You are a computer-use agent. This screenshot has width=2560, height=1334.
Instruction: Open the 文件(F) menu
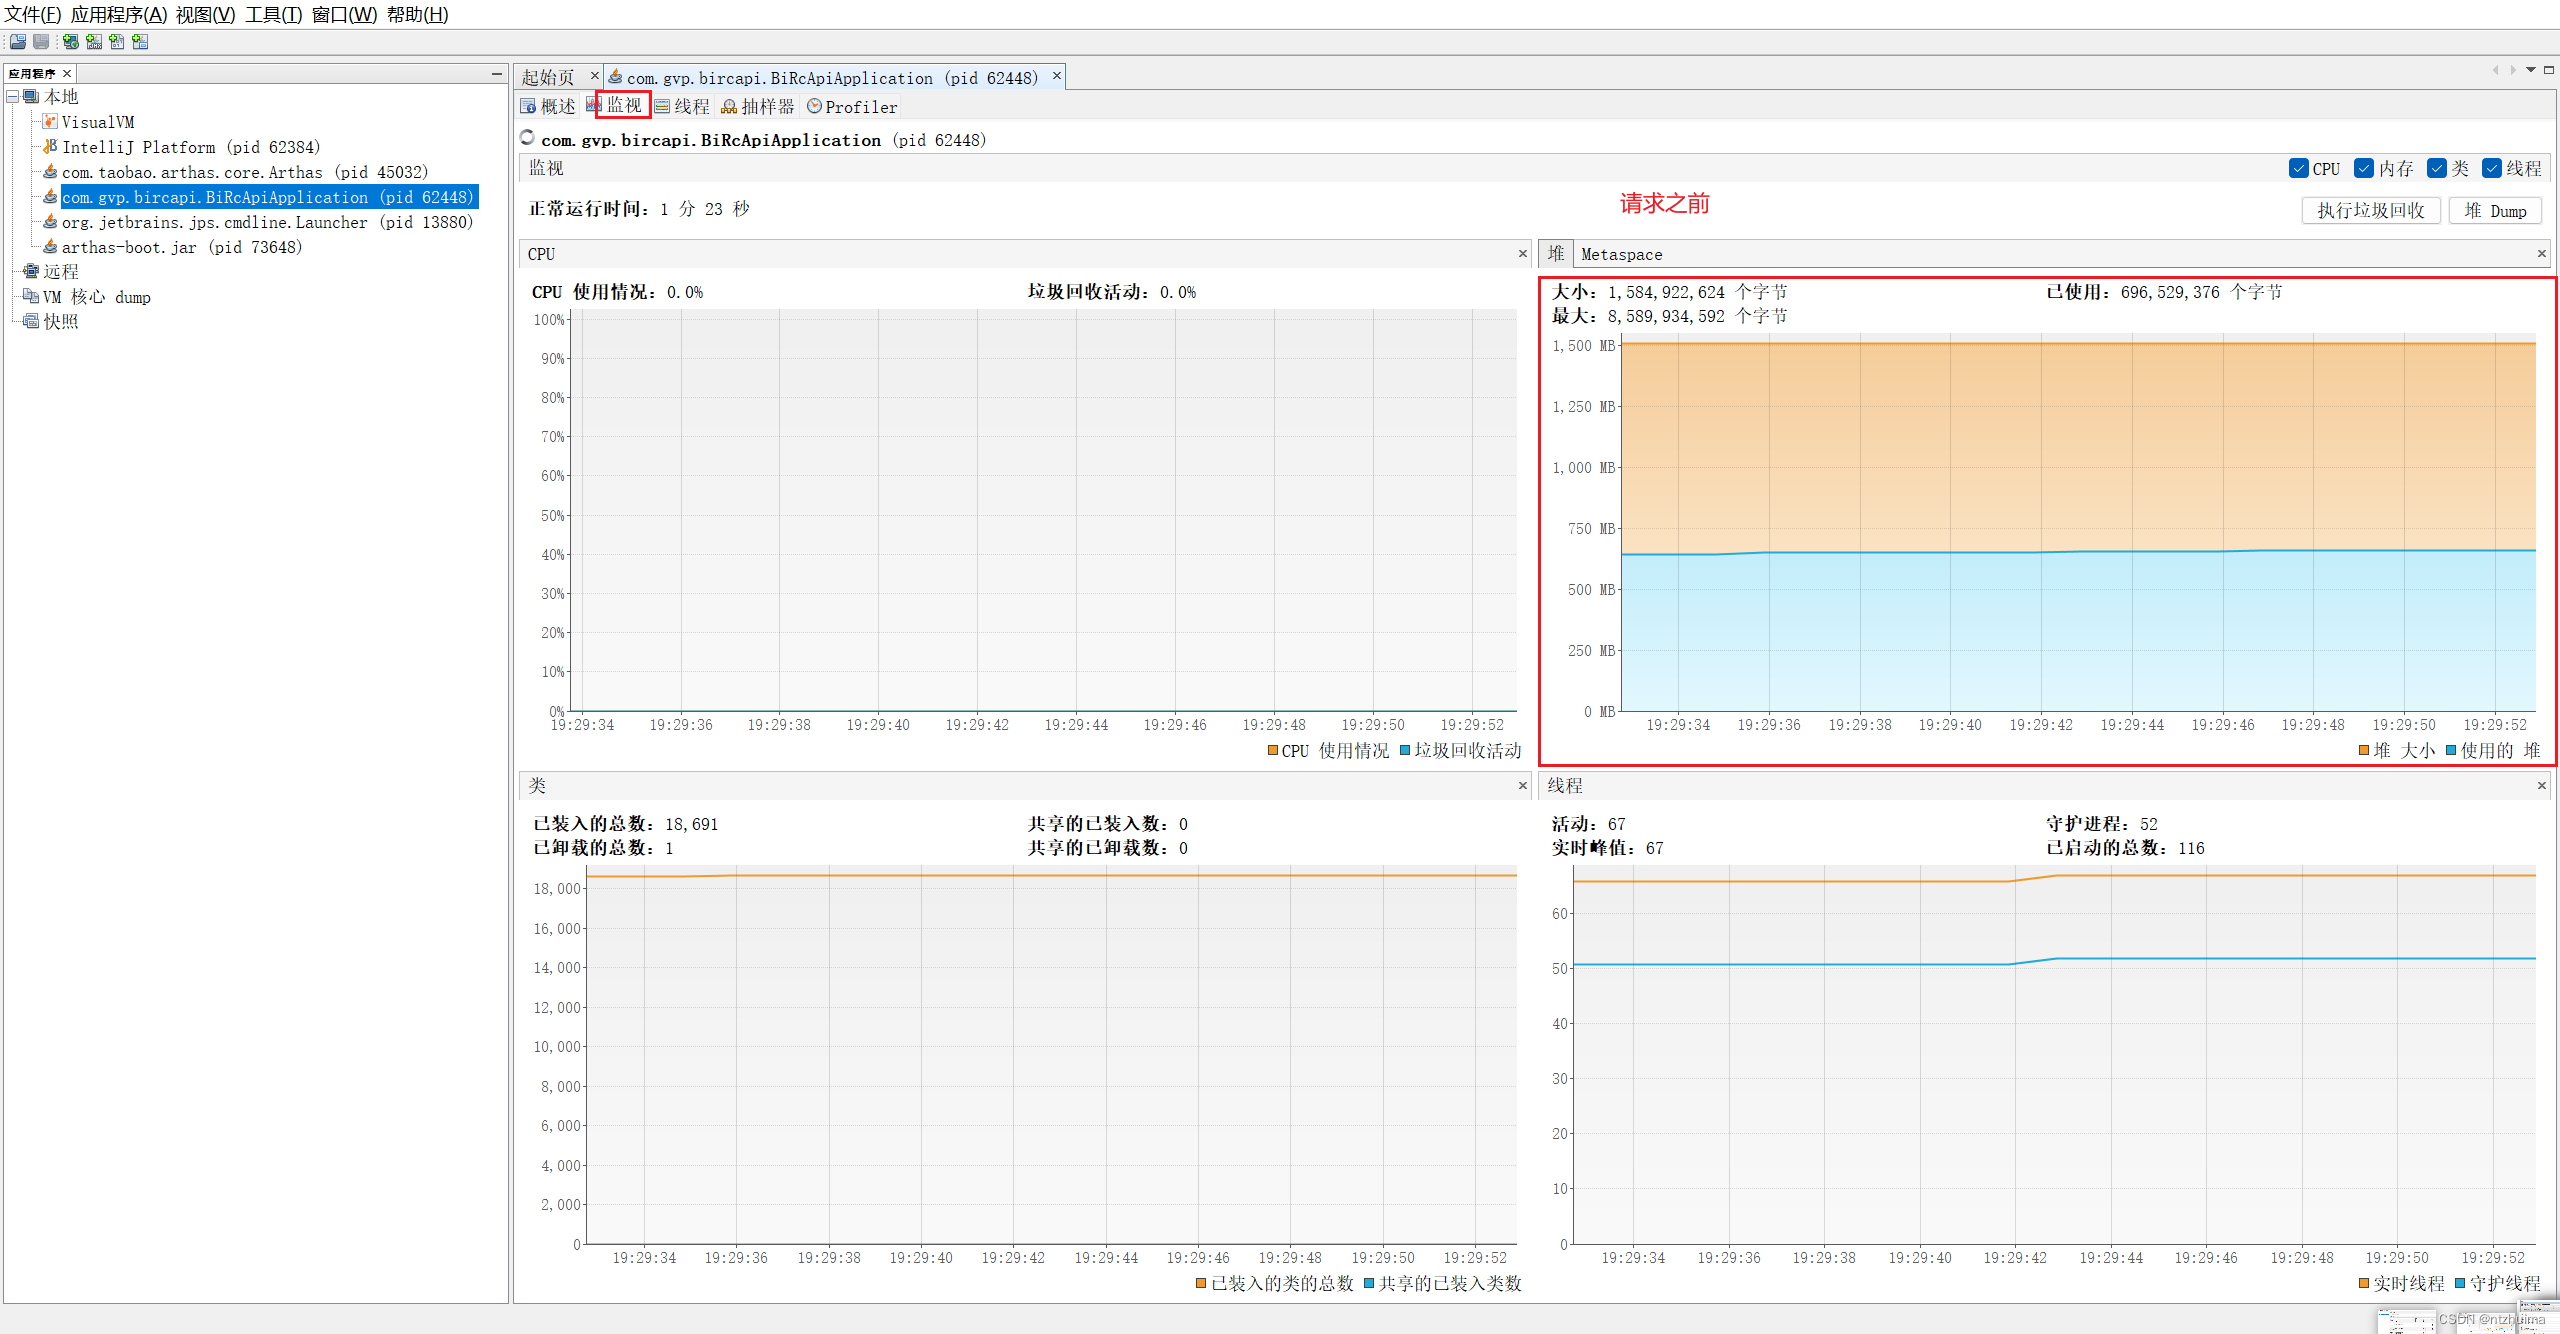click(x=33, y=15)
